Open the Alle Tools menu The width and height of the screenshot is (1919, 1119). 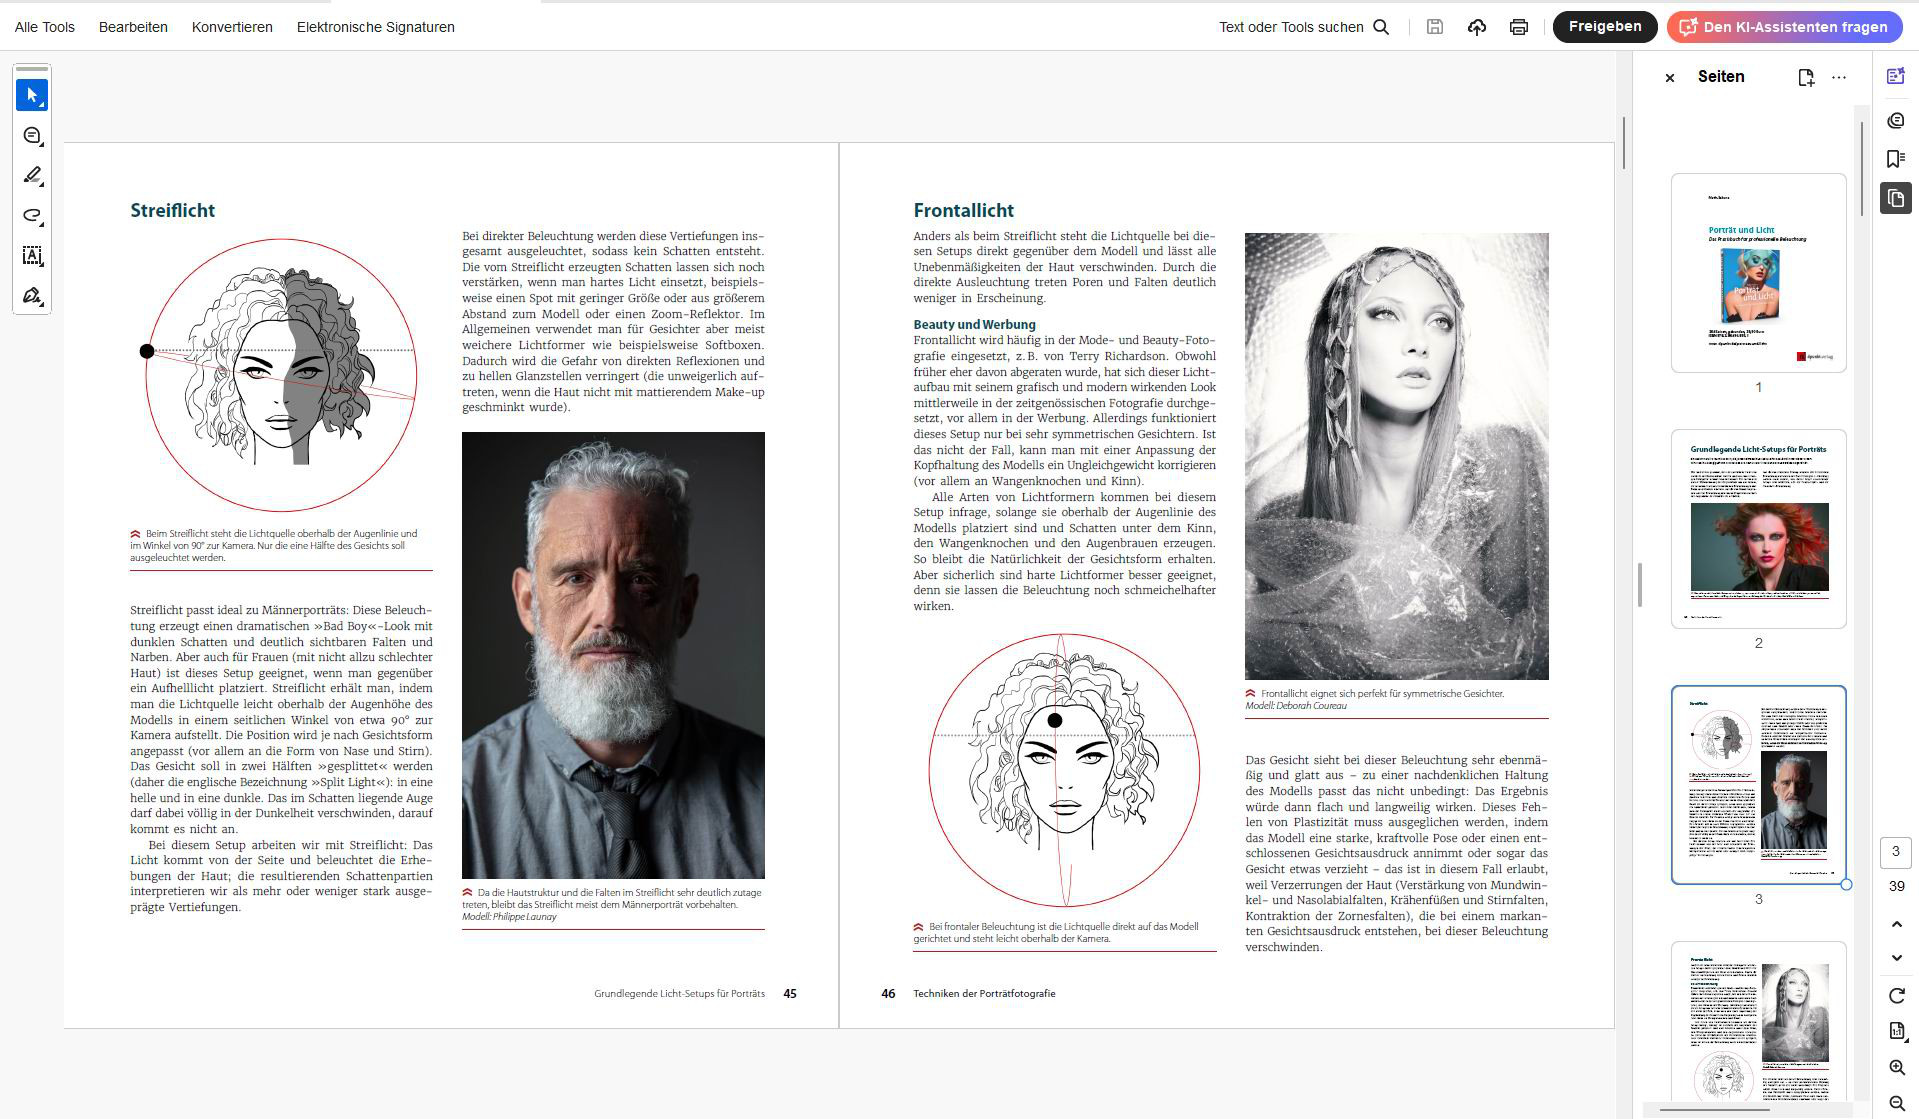click(45, 27)
